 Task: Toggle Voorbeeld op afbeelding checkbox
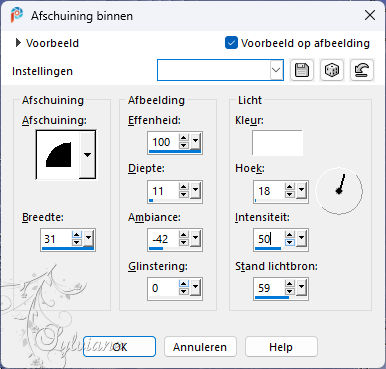coord(231,43)
